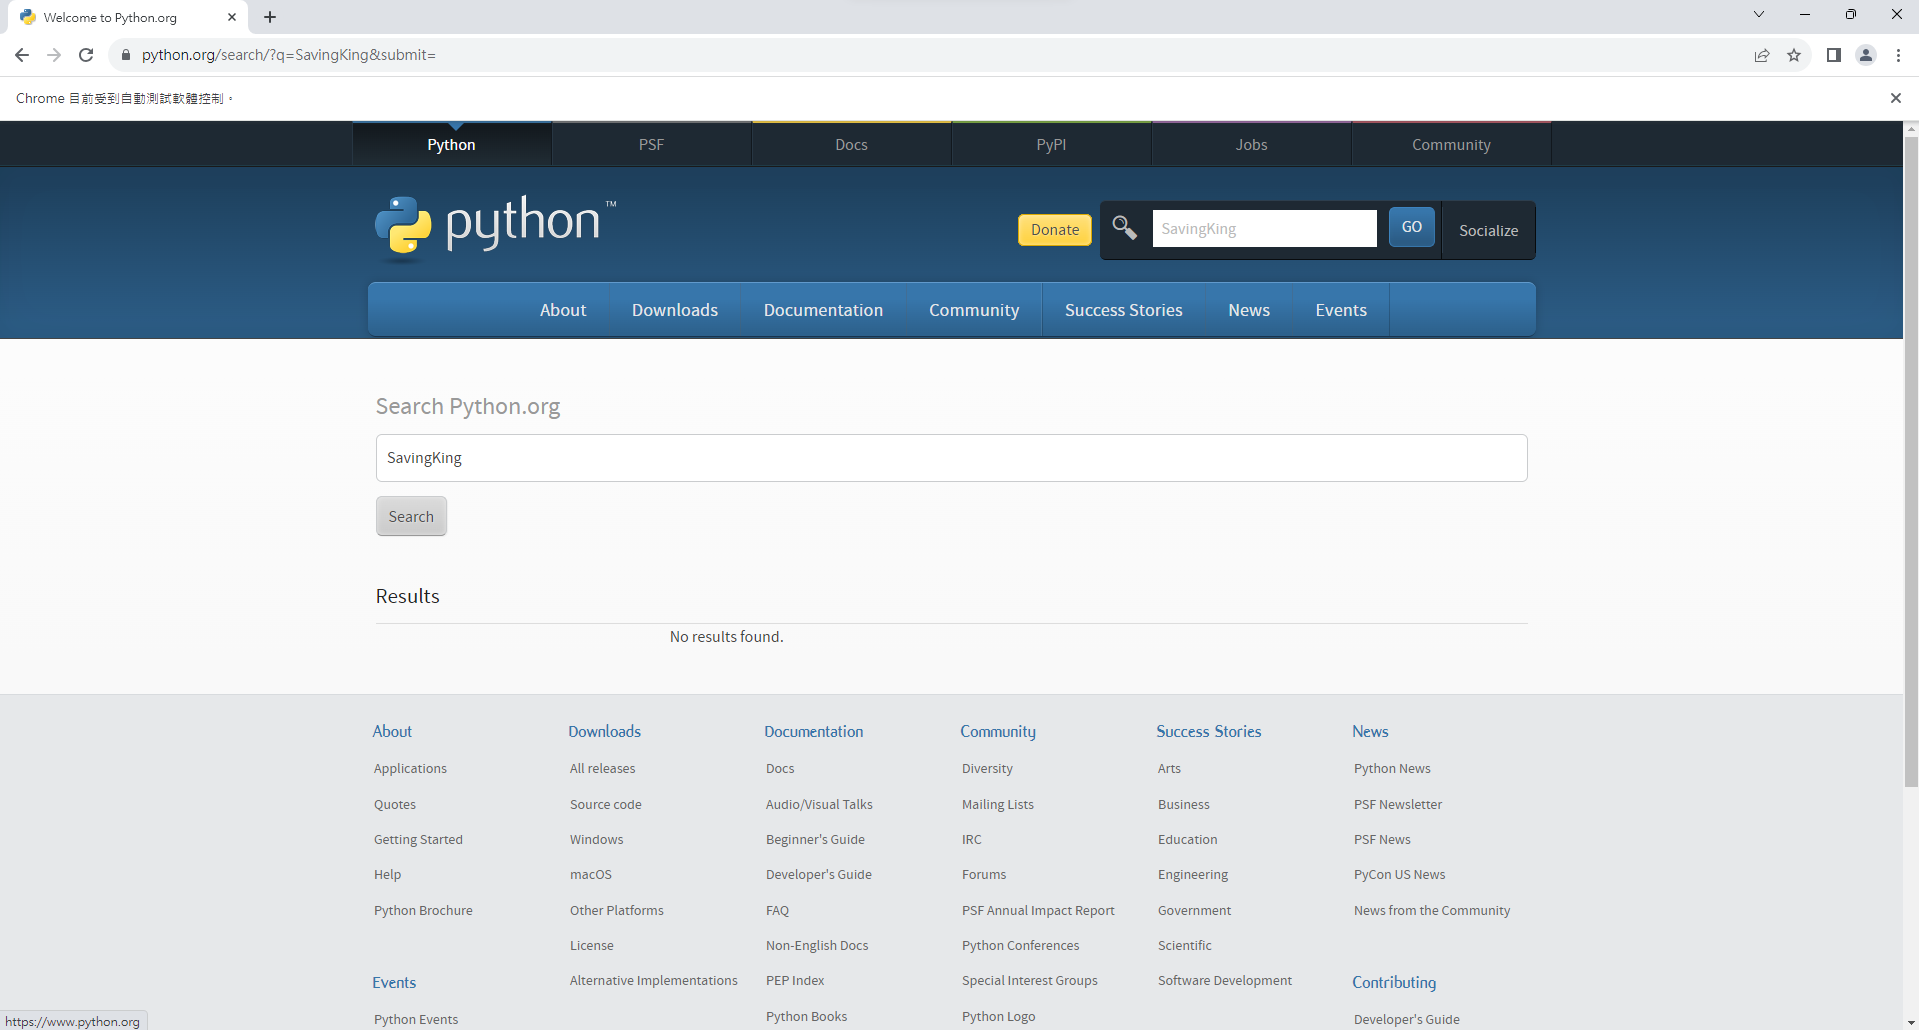Visit the Getting Started link
This screenshot has height=1030, width=1919.
pyautogui.click(x=418, y=839)
